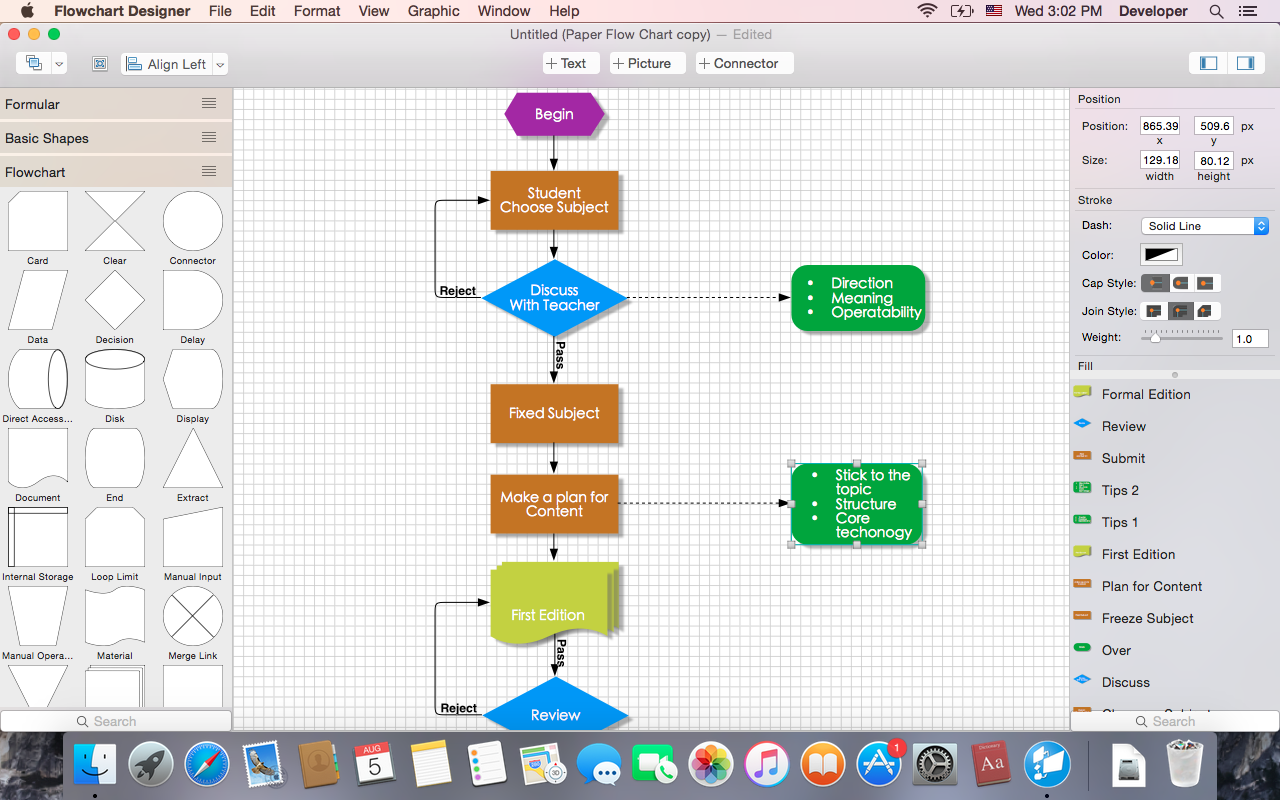Open Spotlight search in menu bar
Viewport: 1280px width, 800px height.
(1216, 11)
